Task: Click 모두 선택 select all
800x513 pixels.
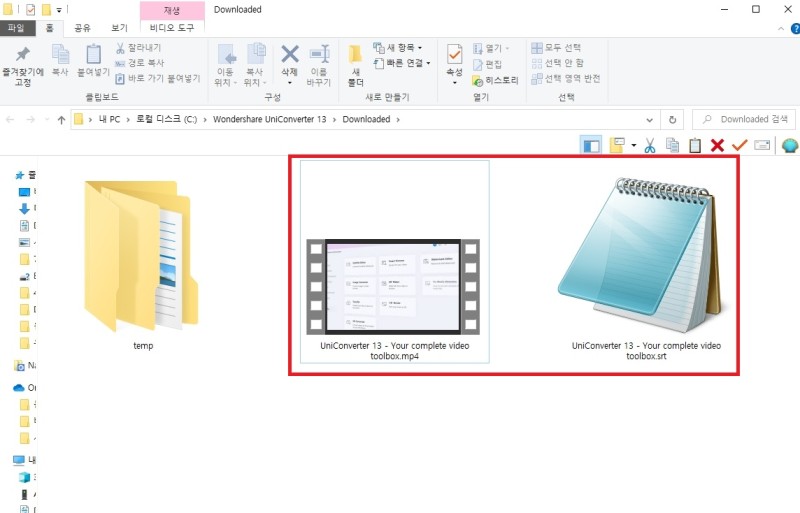Action: pyautogui.click(x=556, y=47)
